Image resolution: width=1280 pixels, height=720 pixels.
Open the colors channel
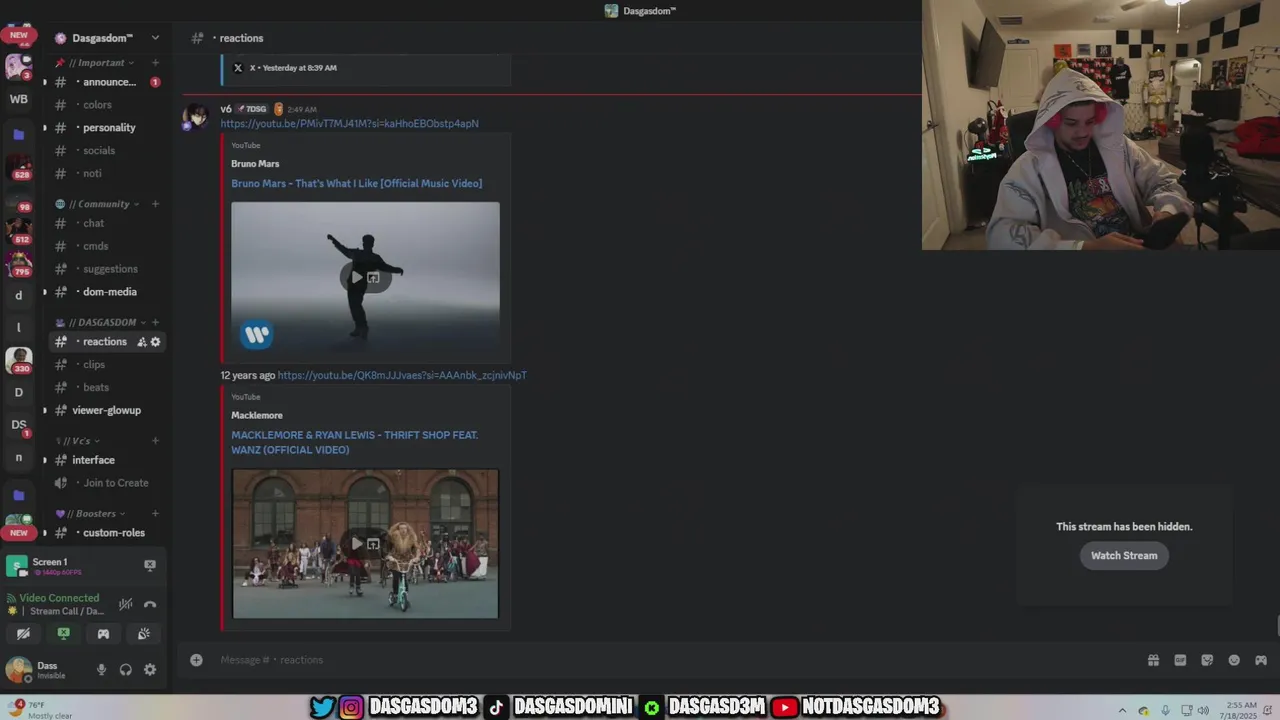point(105,105)
